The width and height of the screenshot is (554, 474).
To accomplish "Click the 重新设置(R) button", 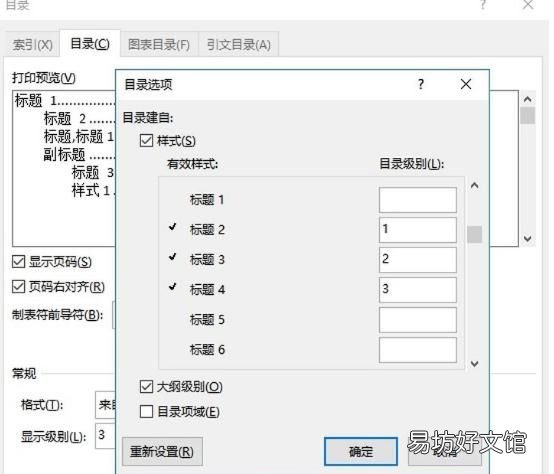I will [x=162, y=451].
